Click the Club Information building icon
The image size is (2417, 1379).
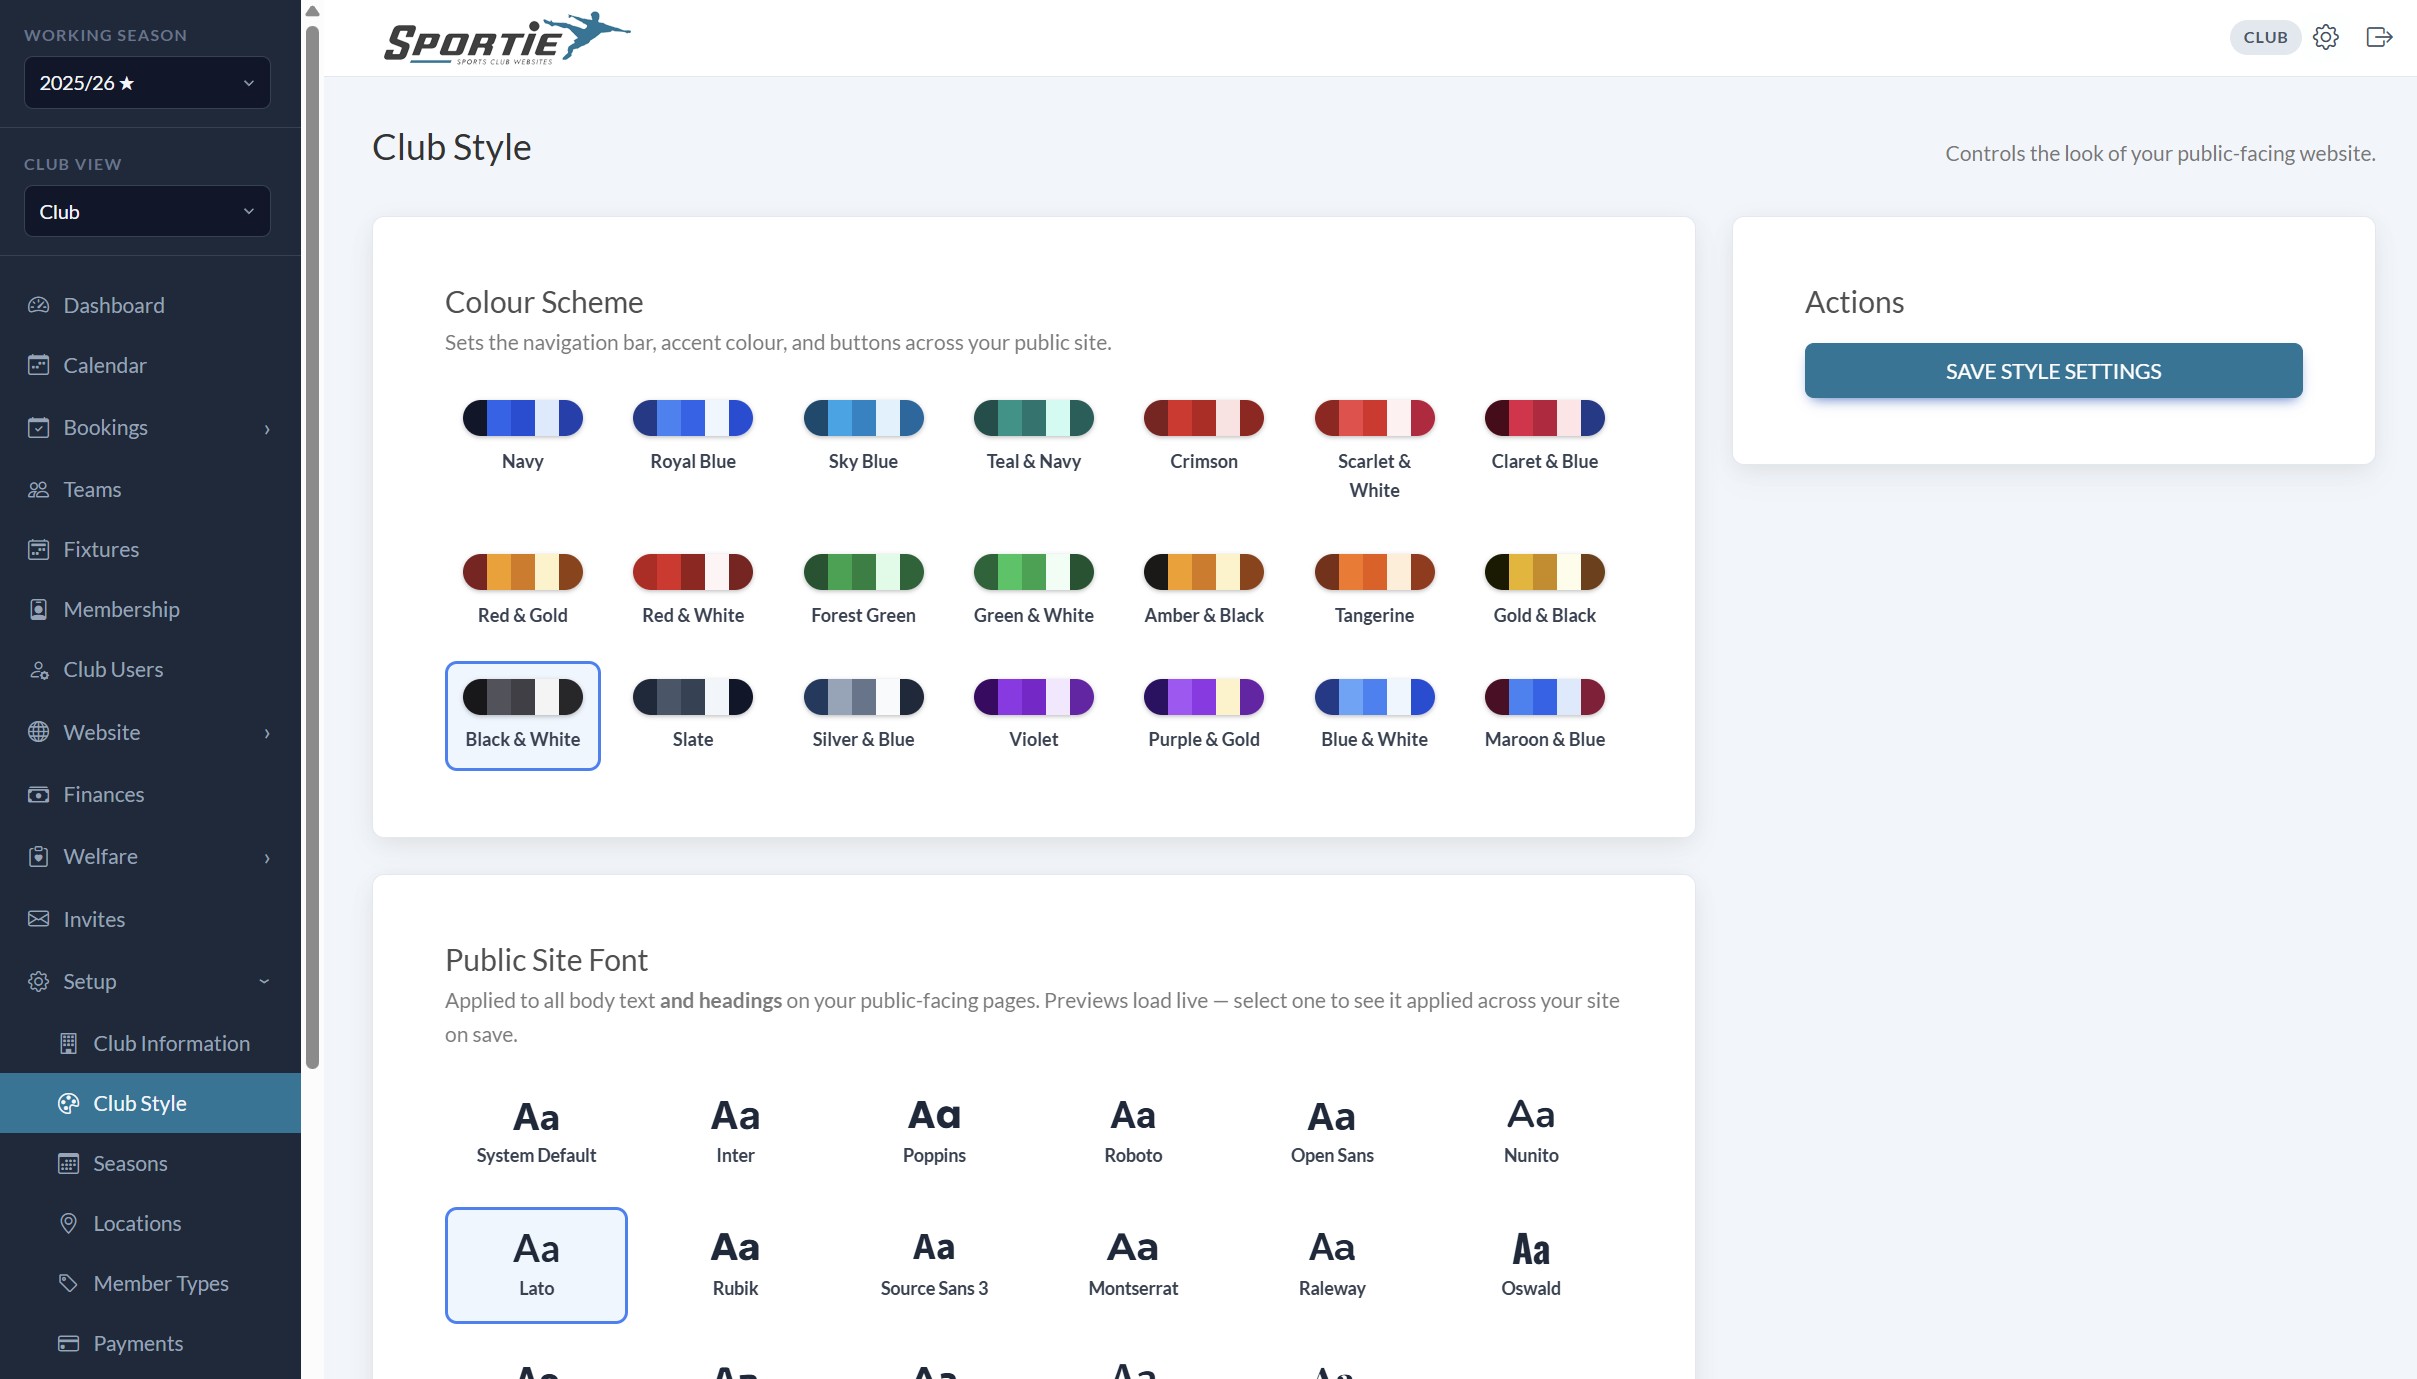(68, 1043)
